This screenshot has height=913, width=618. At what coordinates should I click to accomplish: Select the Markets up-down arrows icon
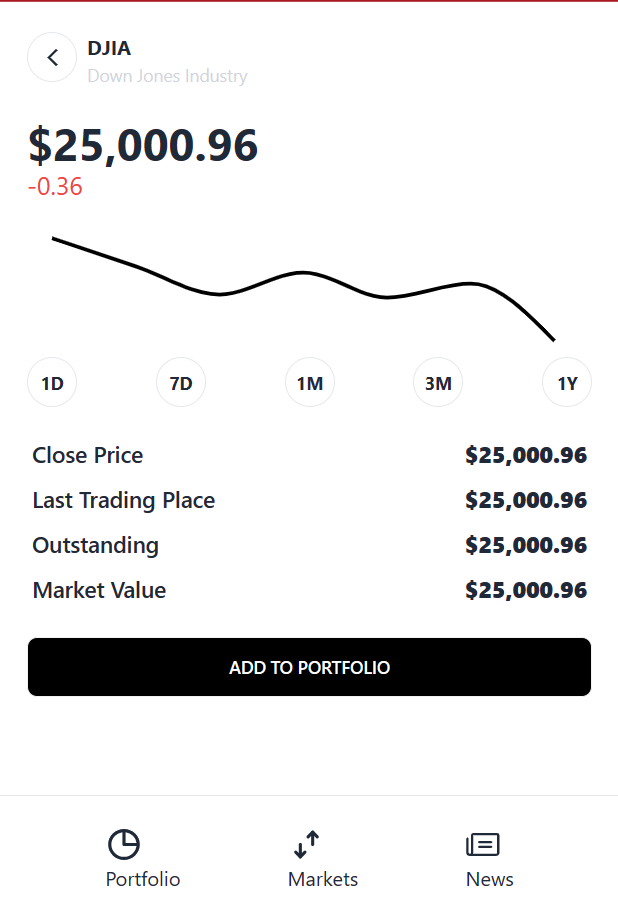coord(305,844)
